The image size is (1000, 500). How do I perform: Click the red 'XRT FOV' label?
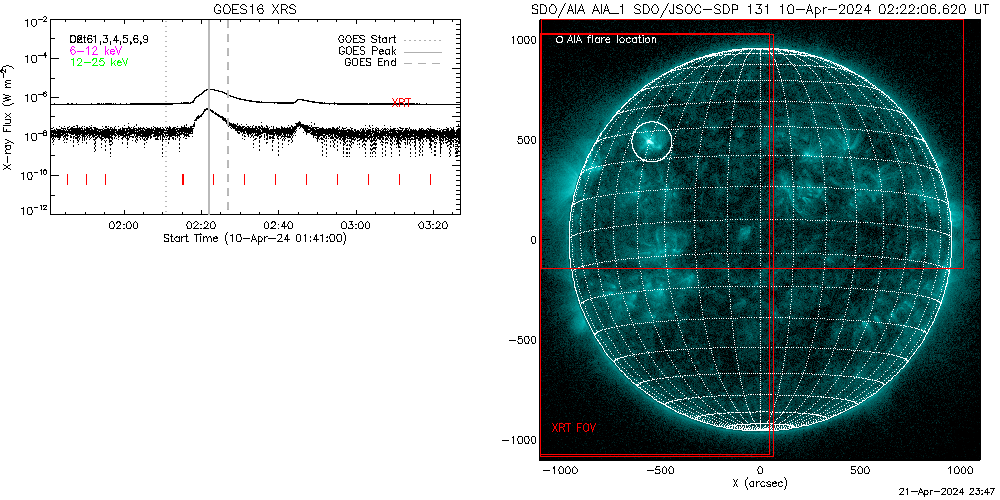(x=574, y=427)
